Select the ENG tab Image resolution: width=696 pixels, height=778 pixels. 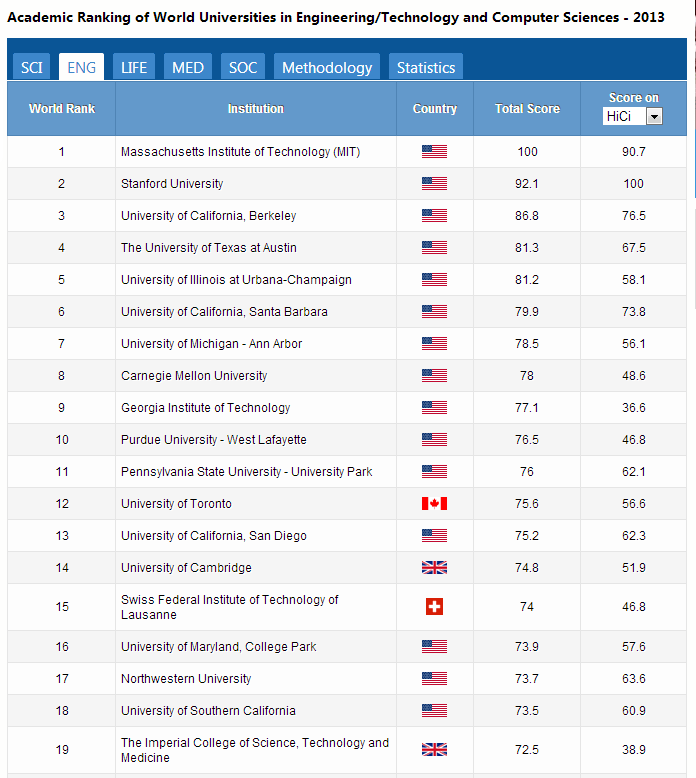[81, 67]
